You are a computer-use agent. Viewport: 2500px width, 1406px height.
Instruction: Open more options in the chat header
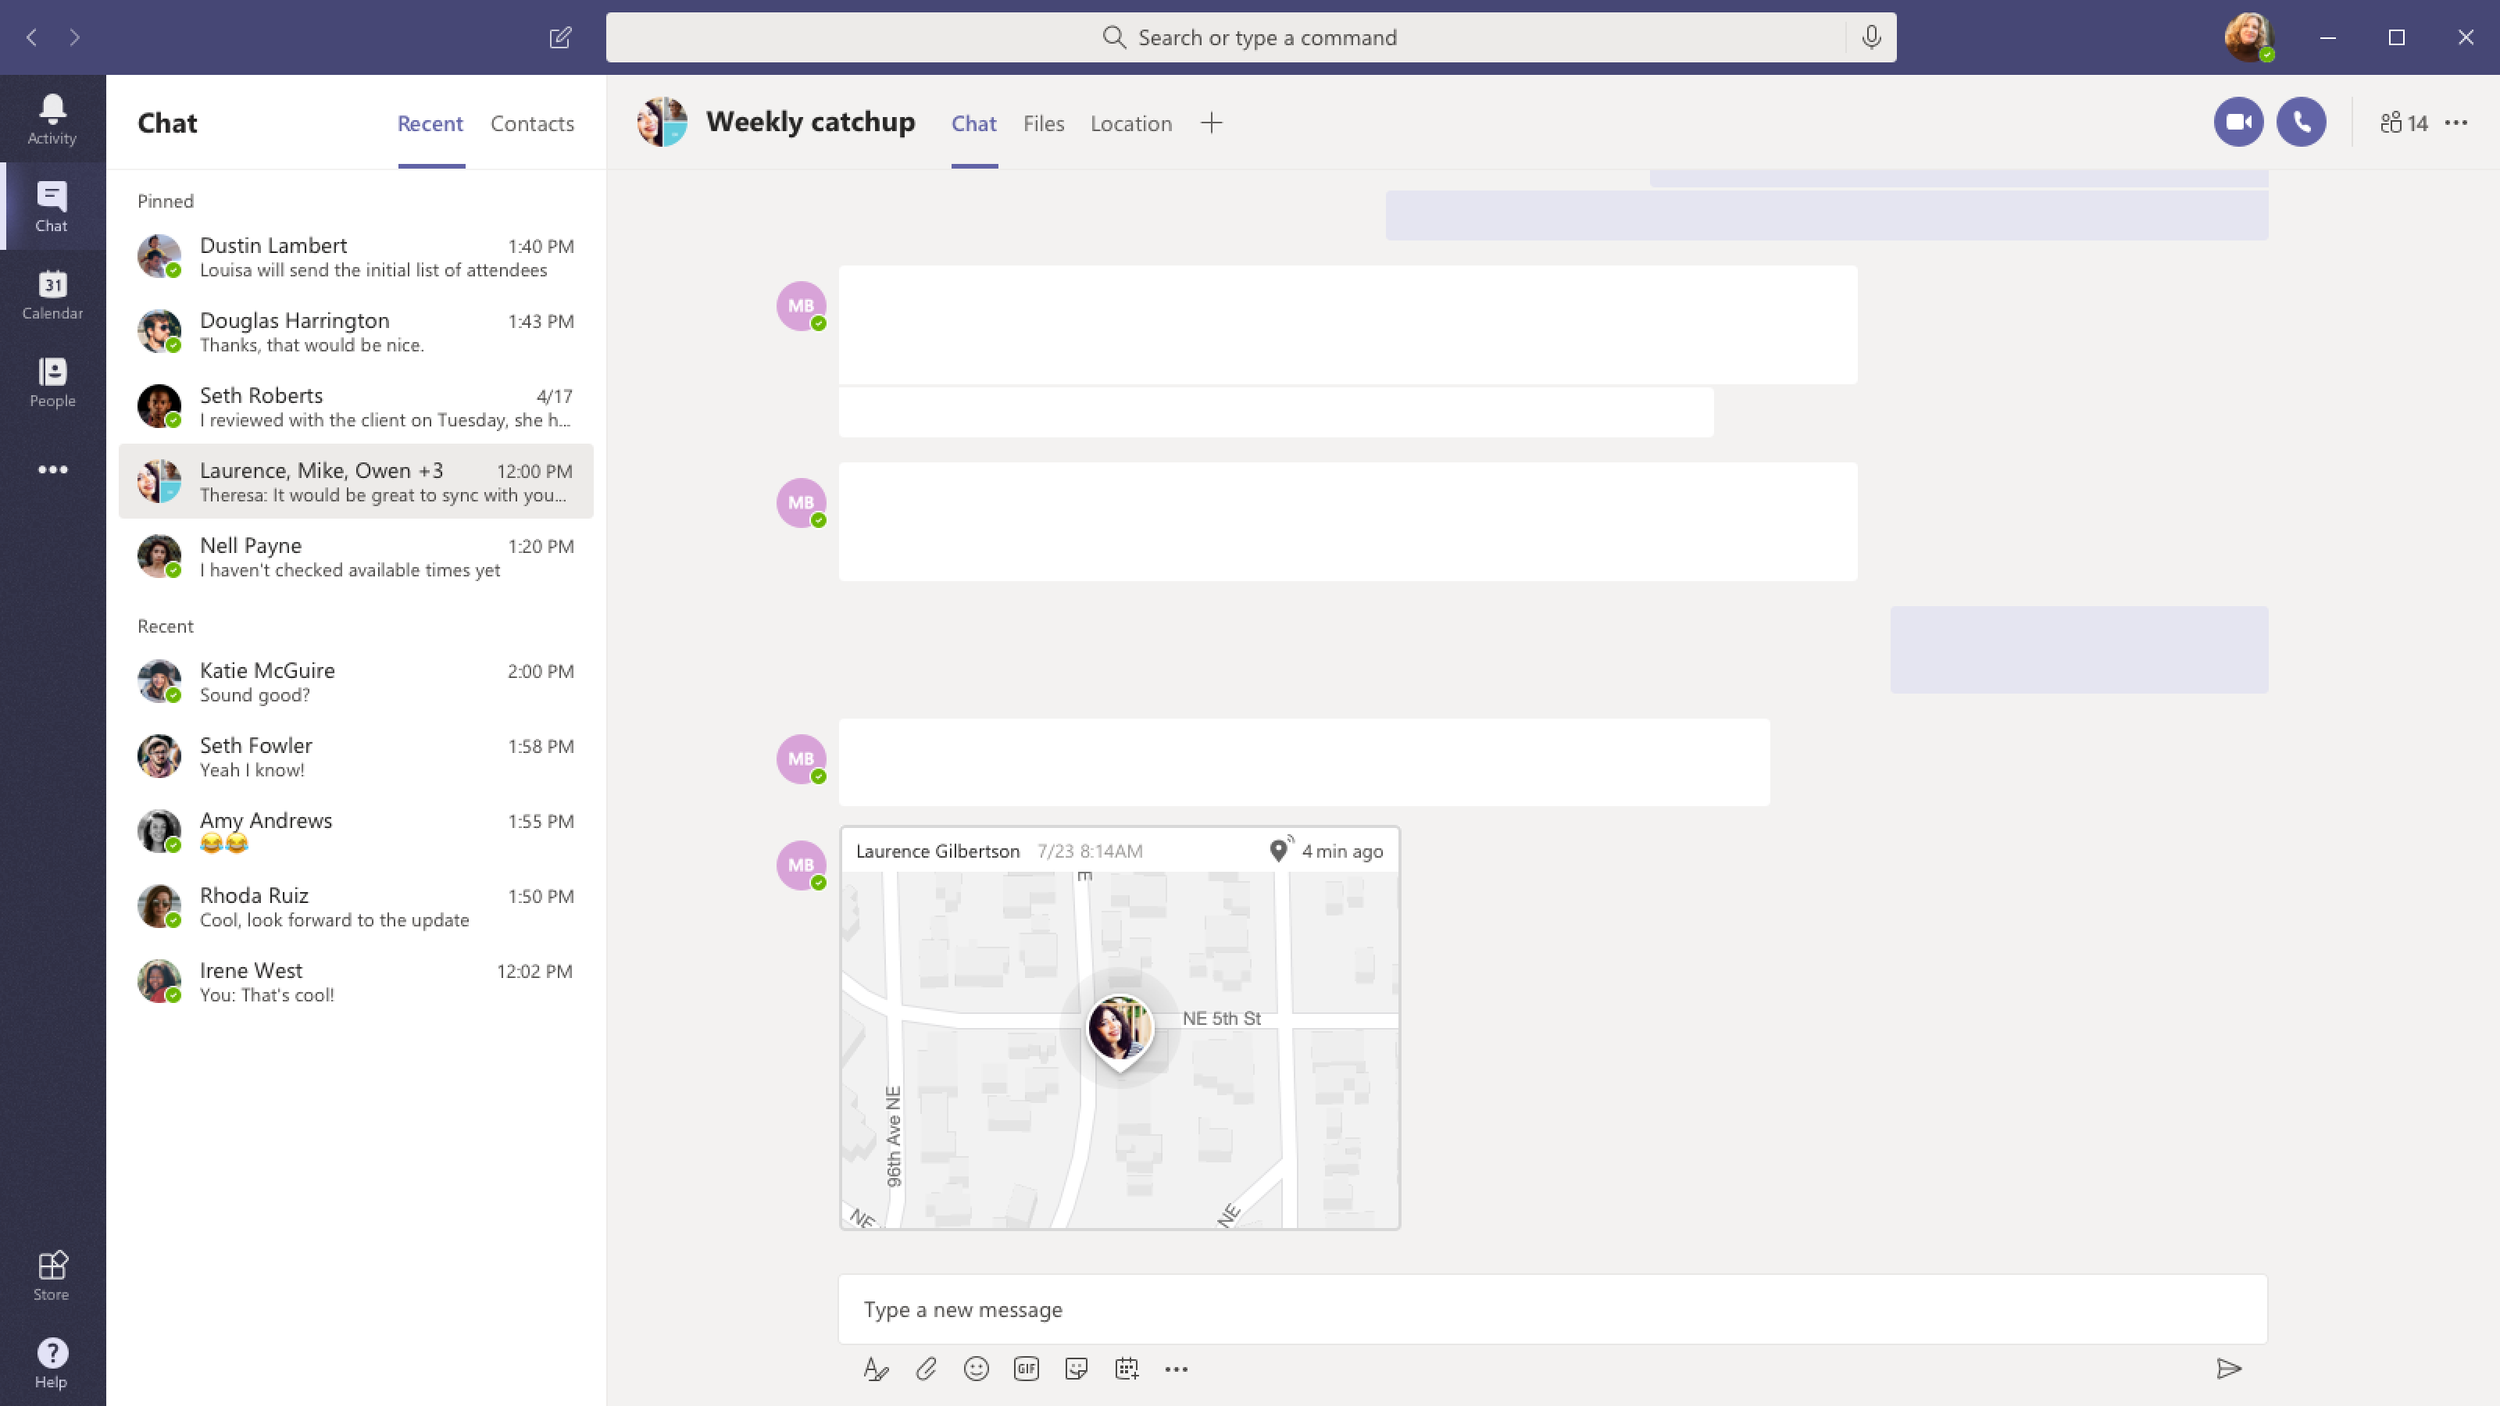pos(2457,121)
